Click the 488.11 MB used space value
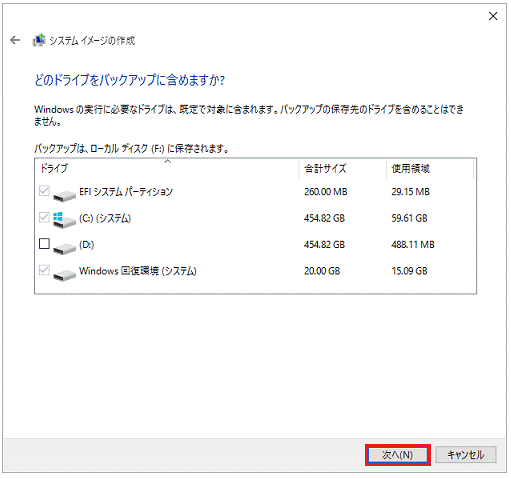 413,245
